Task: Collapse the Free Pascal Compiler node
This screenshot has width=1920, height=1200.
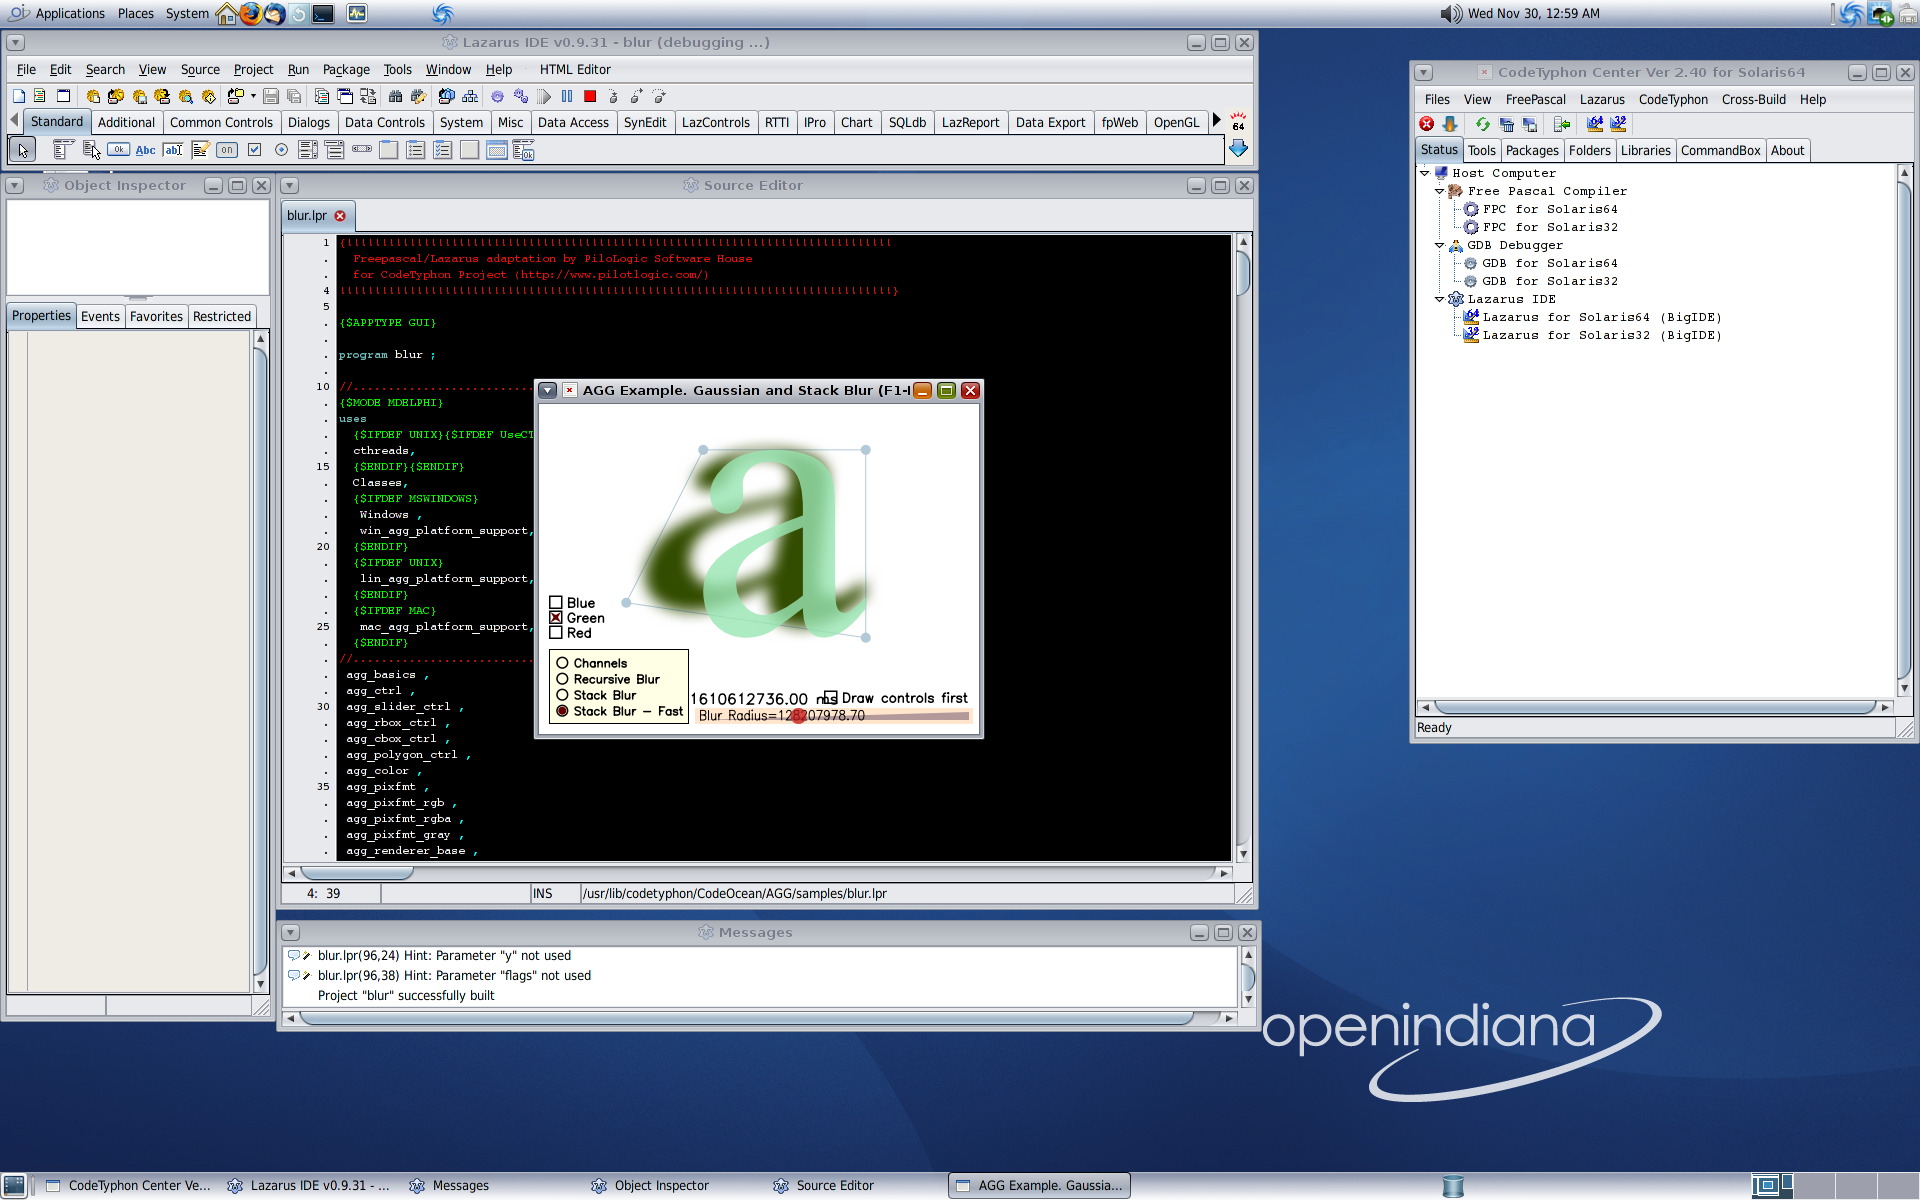Action: 1440,191
